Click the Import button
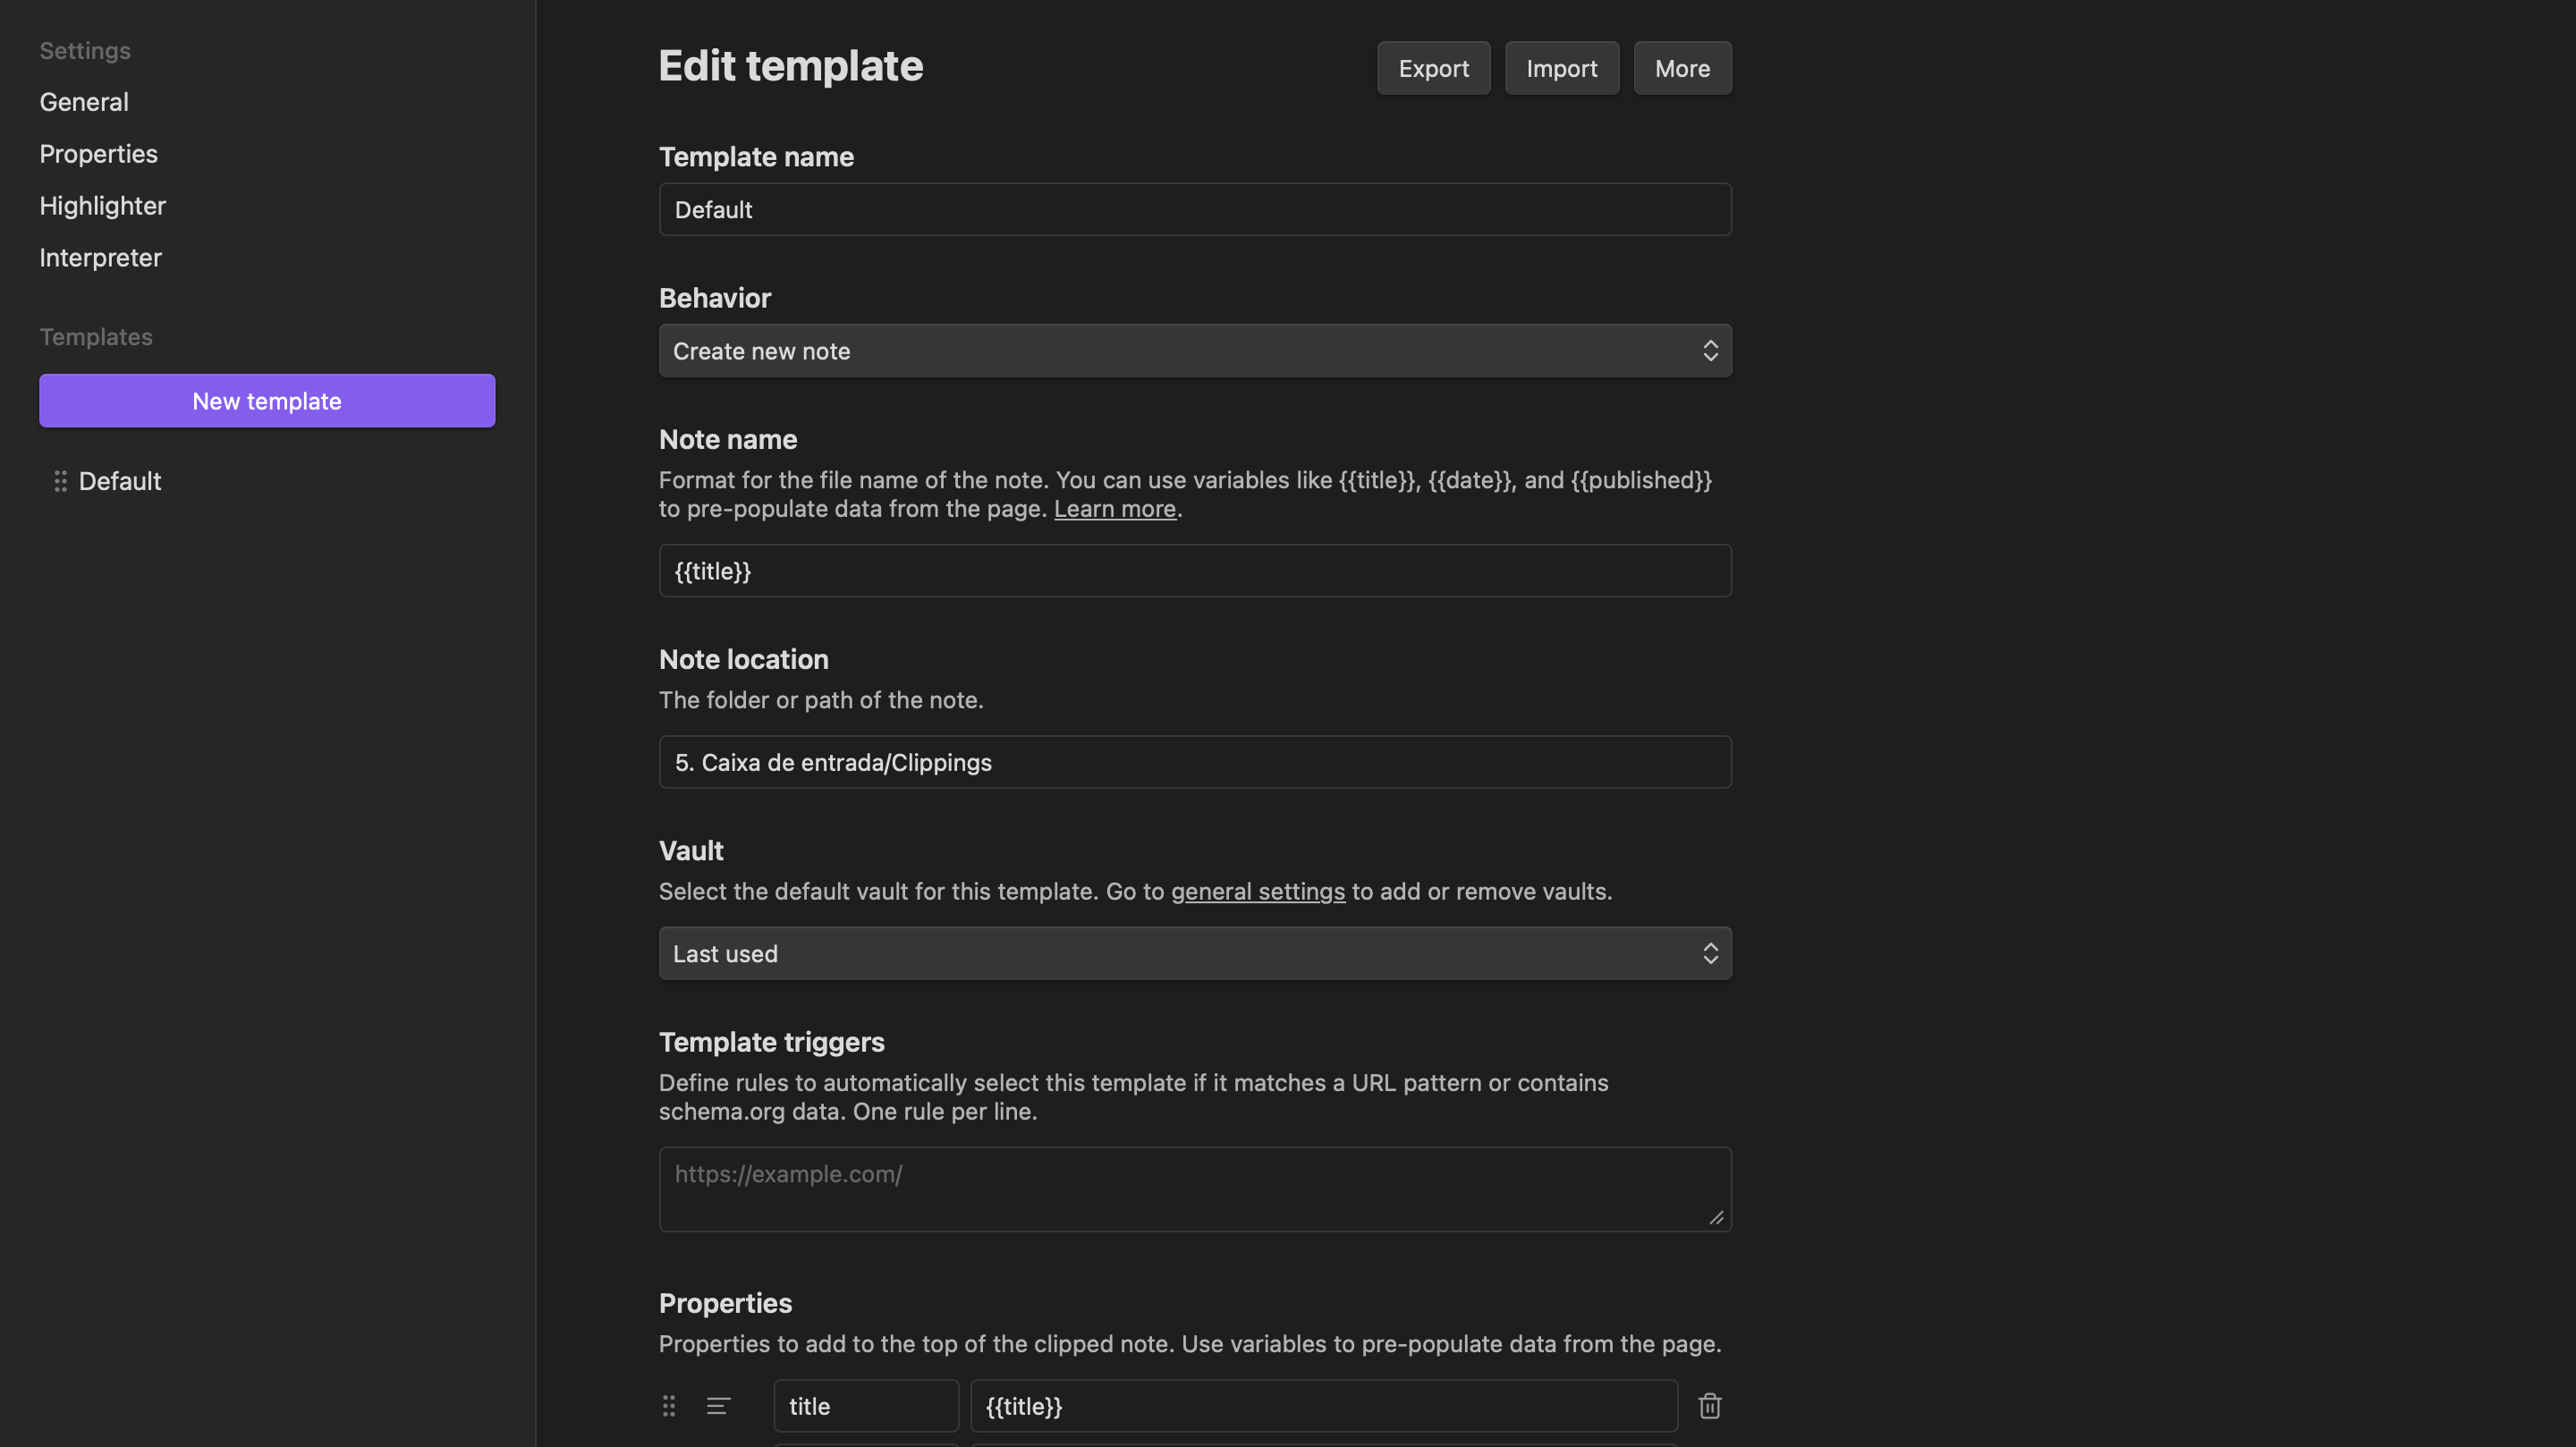This screenshot has height=1447, width=2576. point(1560,68)
